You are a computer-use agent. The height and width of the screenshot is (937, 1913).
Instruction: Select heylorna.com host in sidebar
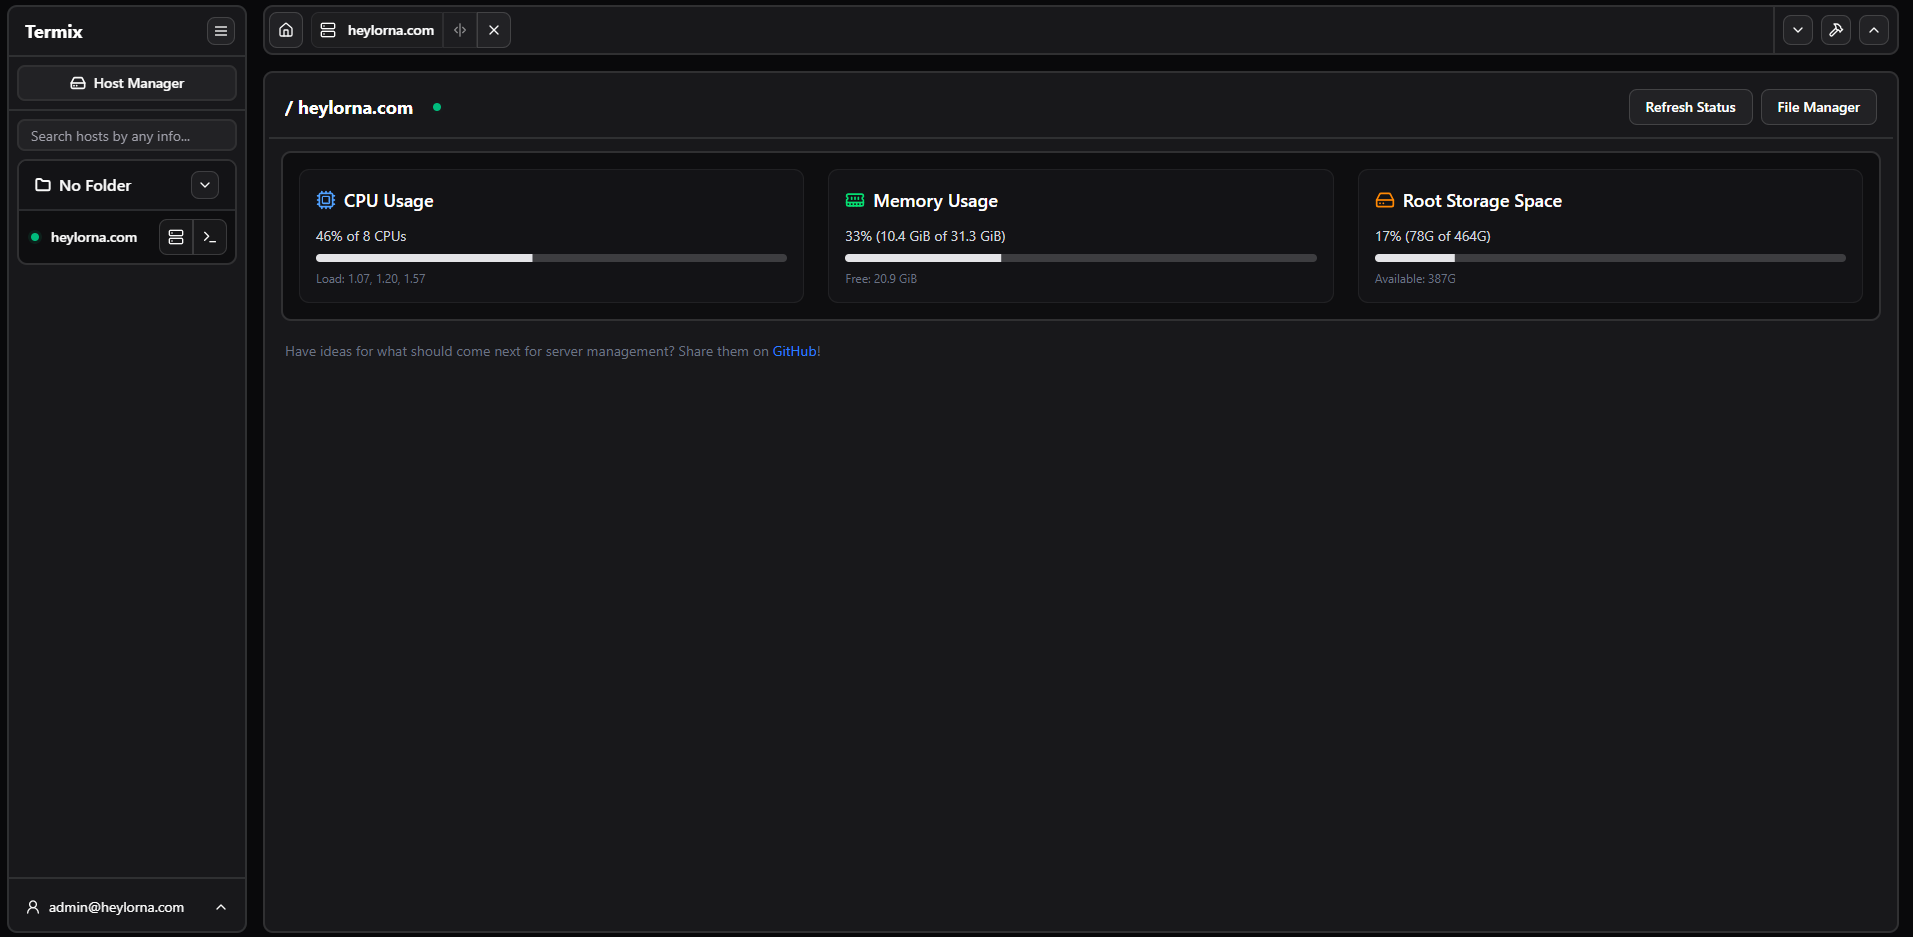(x=93, y=237)
